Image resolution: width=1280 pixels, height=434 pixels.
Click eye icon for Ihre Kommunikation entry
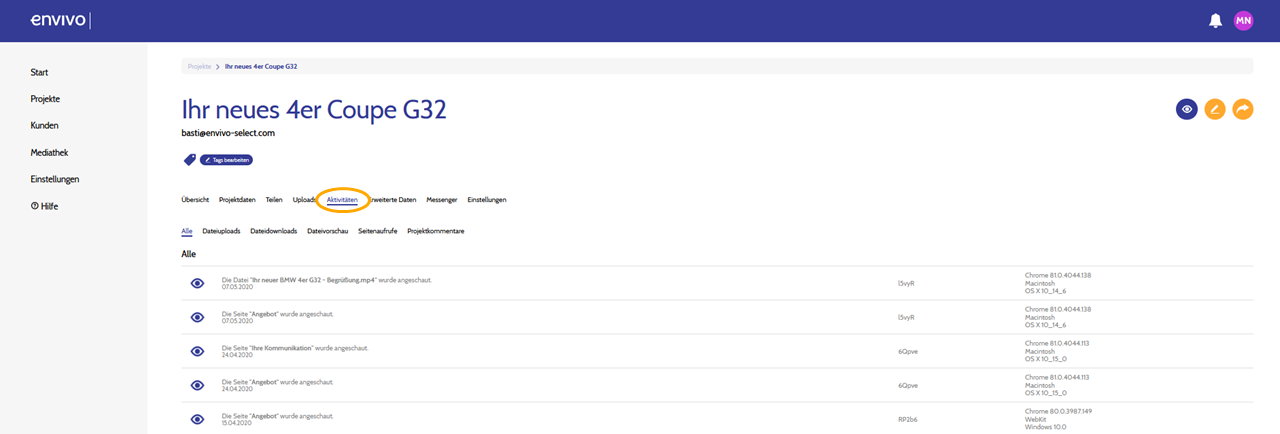(x=198, y=351)
